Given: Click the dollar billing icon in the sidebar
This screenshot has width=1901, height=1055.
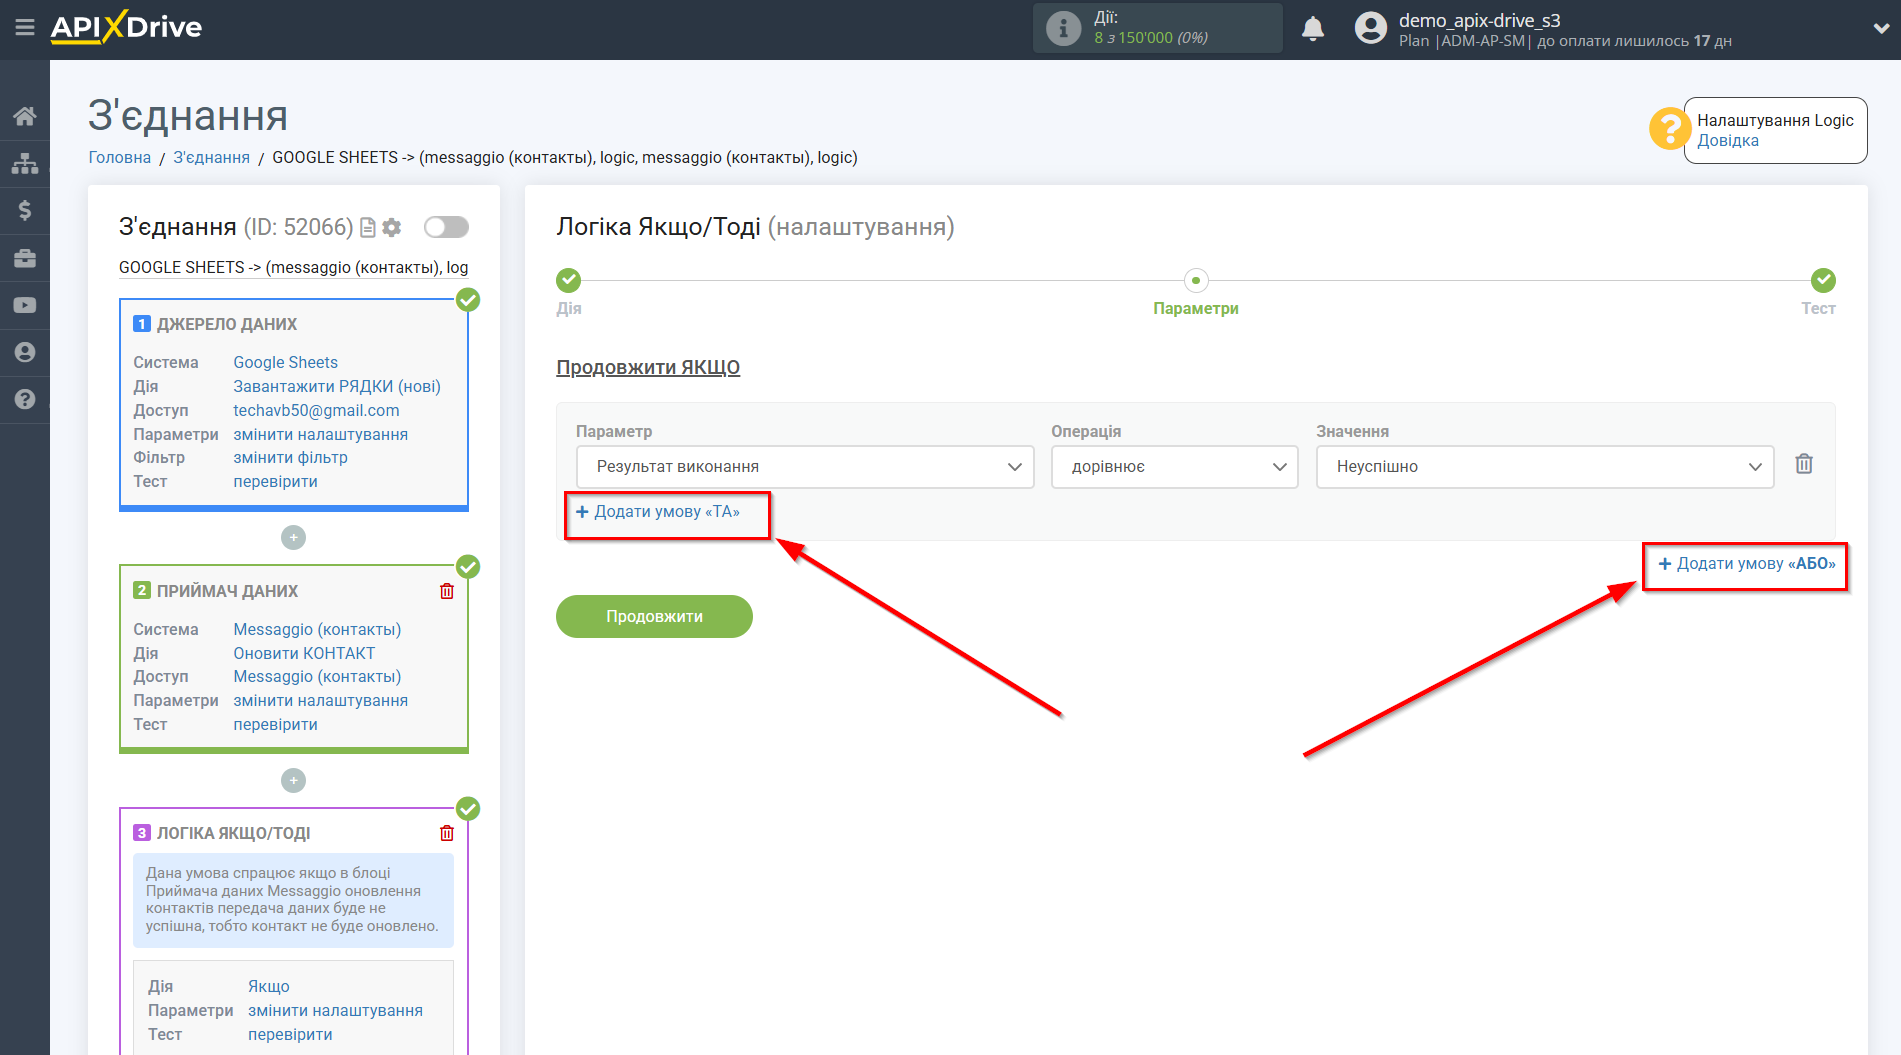Looking at the screenshot, I should pos(25,210).
